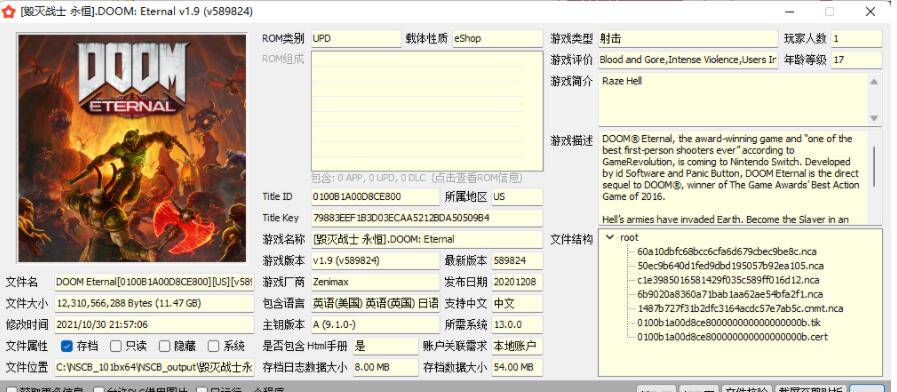The width and height of the screenshot is (897, 392).
Task: Click the ROM类别 field showing UPD
Action: point(356,39)
